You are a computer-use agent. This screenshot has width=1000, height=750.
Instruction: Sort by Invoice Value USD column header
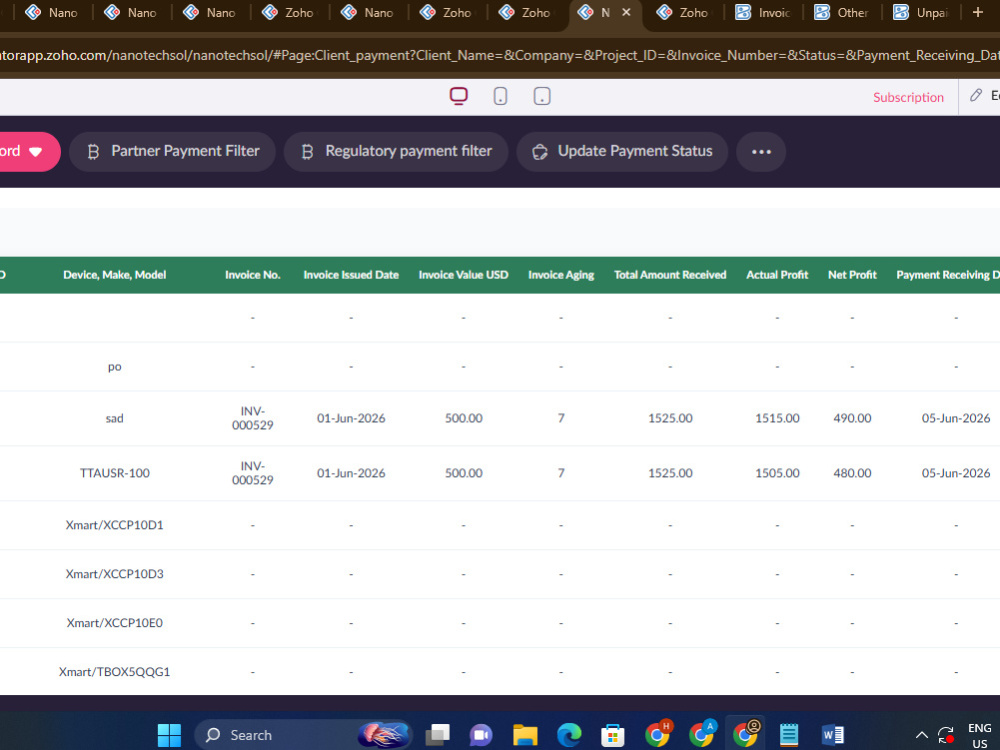tap(464, 275)
